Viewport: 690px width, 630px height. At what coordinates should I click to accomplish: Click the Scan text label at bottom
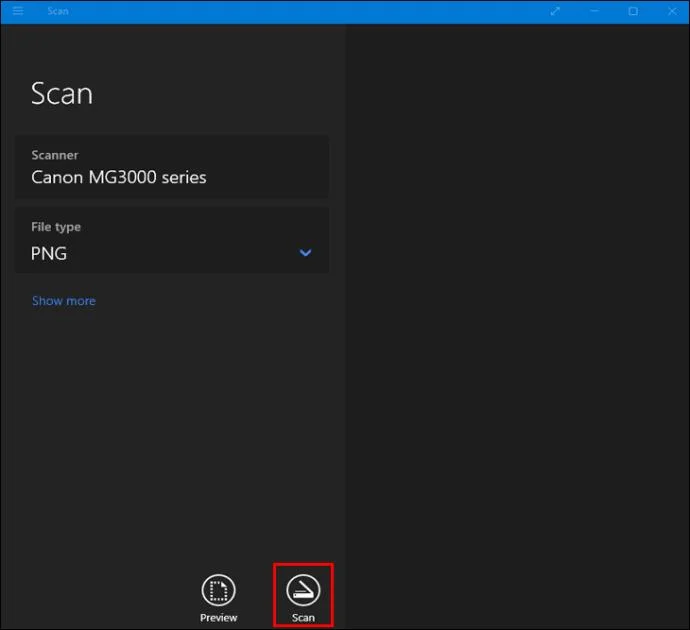coord(303,618)
